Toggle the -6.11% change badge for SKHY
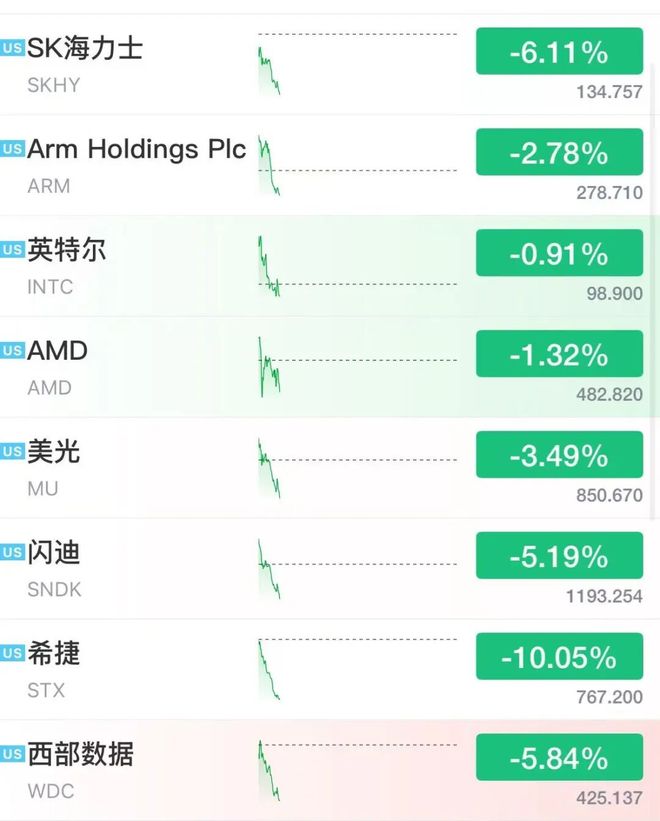 click(559, 51)
